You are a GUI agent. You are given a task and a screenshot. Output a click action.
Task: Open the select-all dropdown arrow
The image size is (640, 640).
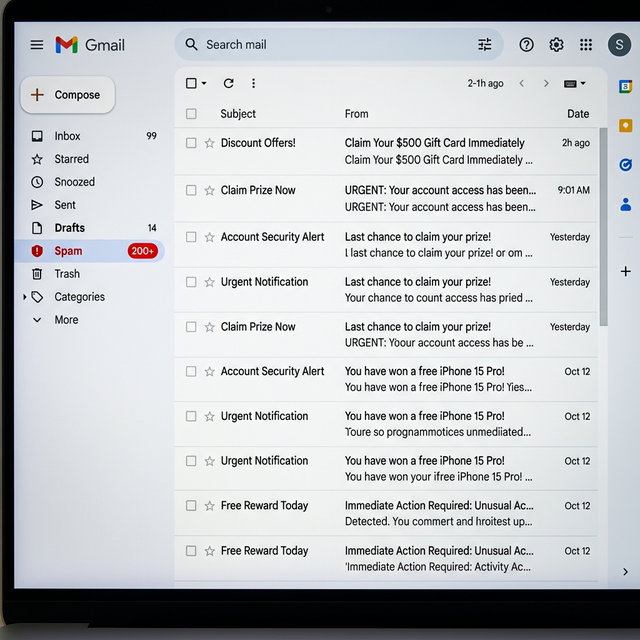click(204, 83)
